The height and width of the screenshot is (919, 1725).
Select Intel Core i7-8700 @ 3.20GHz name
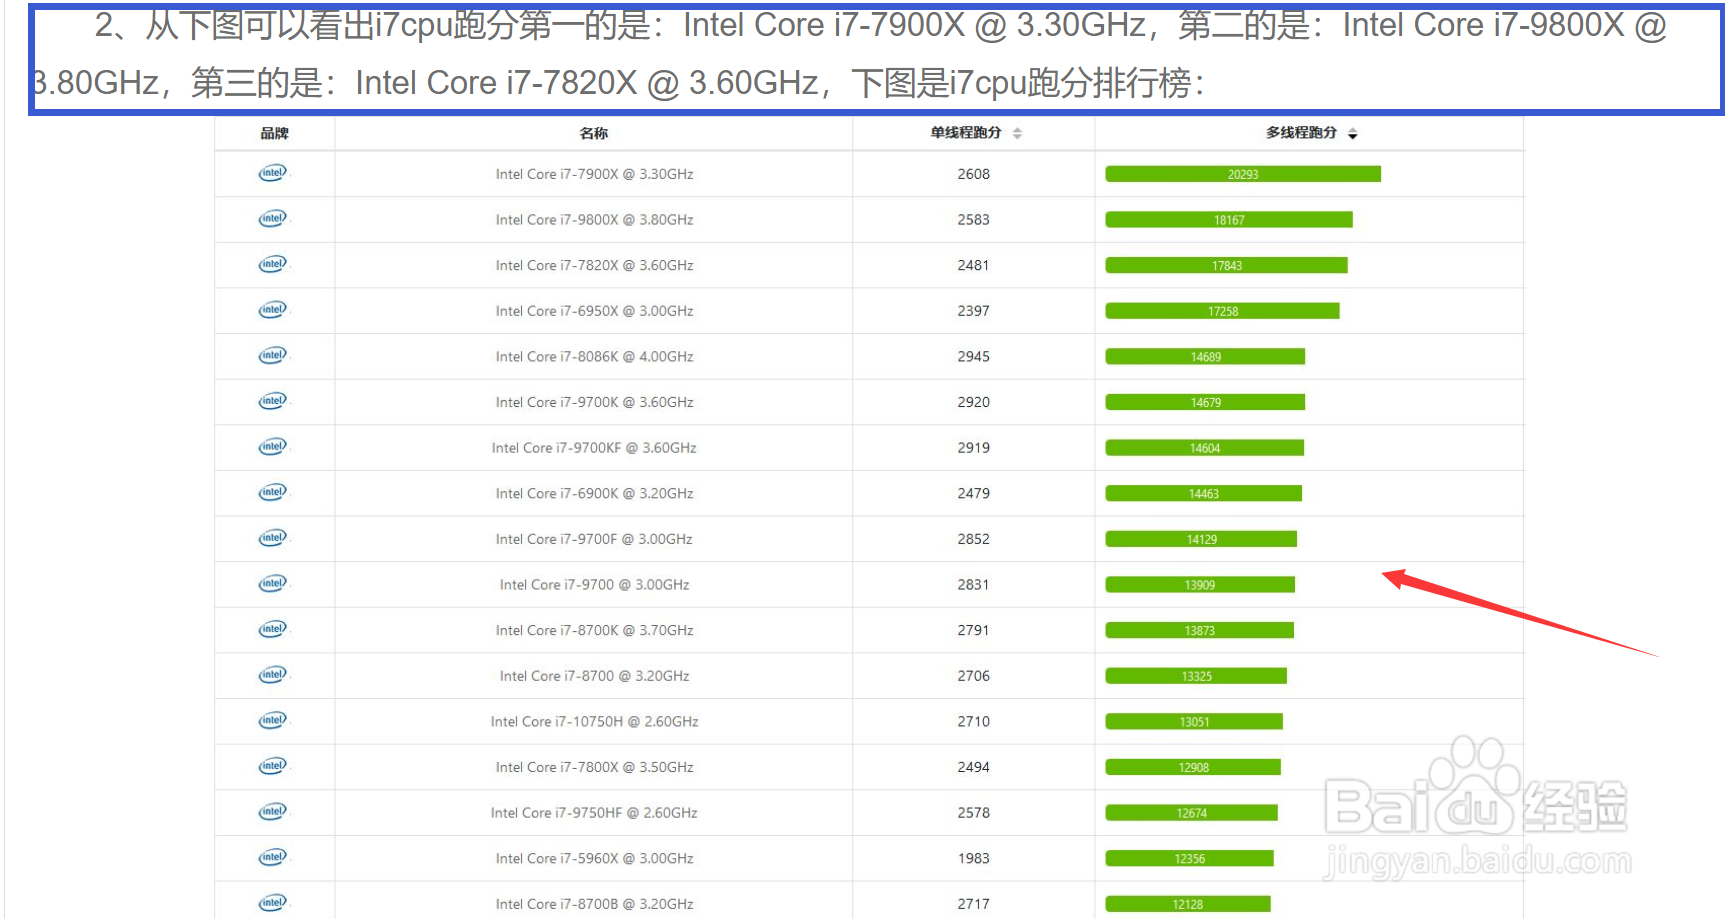594,676
